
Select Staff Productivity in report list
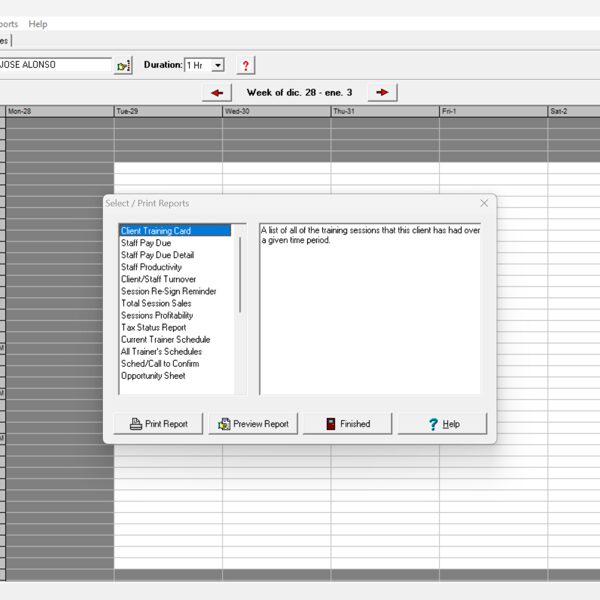[x=151, y=267]
